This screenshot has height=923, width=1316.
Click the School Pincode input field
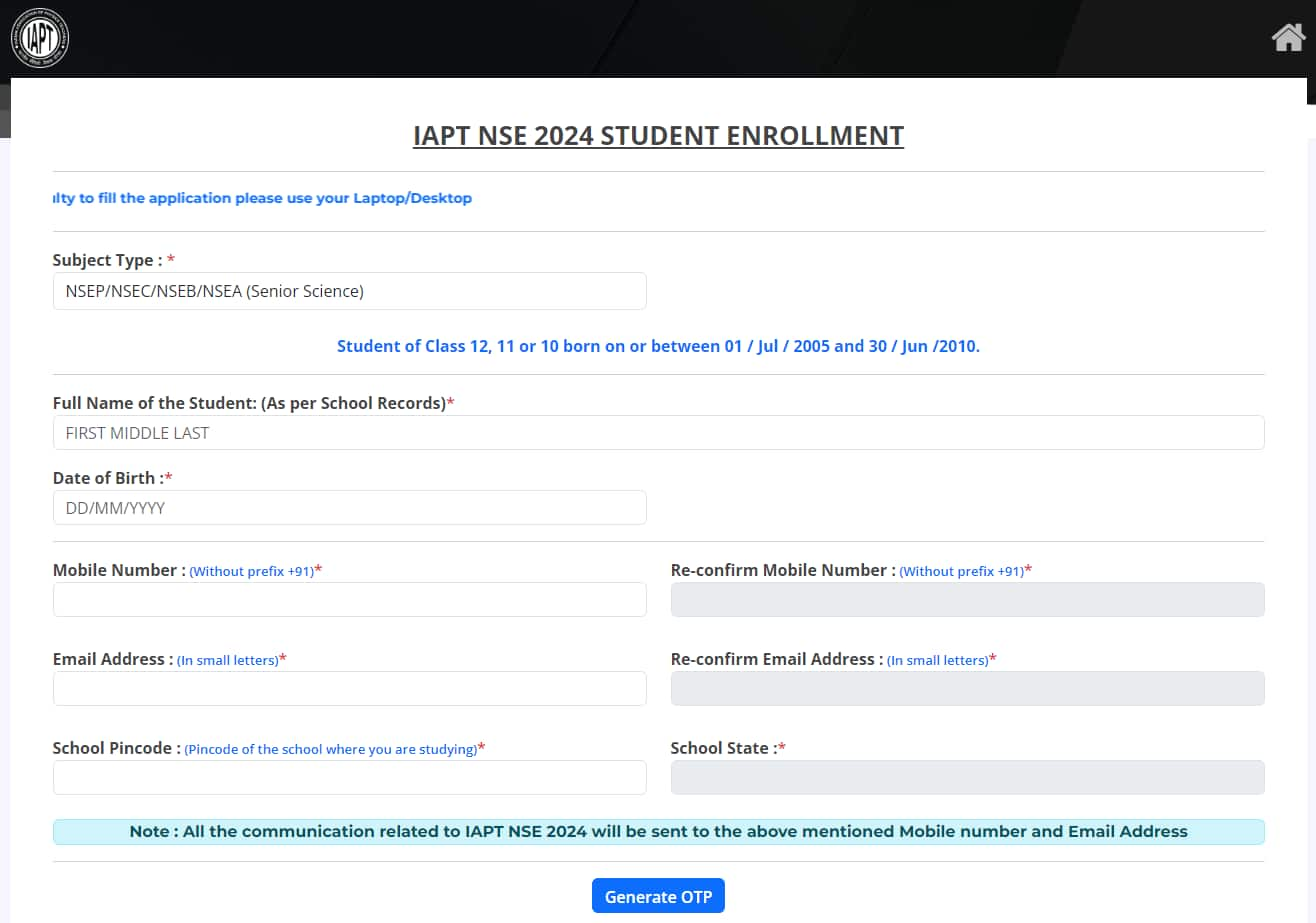pos(349,777)
